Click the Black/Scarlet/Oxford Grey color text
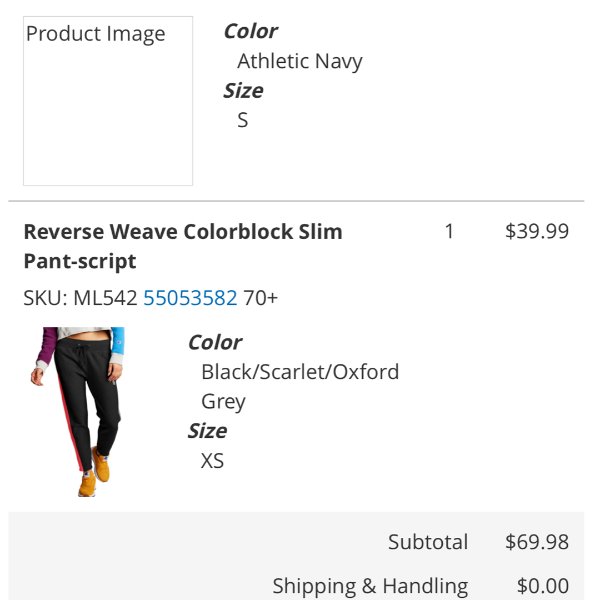This screenshot has height=600, width=600. coord(300,386)
